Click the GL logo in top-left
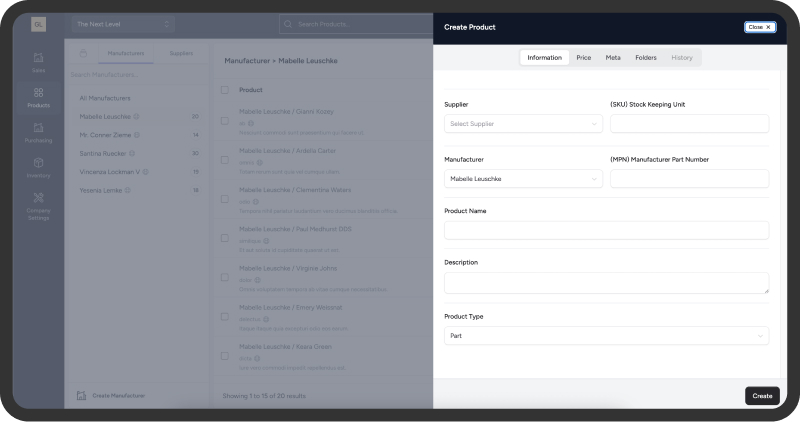800x422 pixels. pos(38,24)
